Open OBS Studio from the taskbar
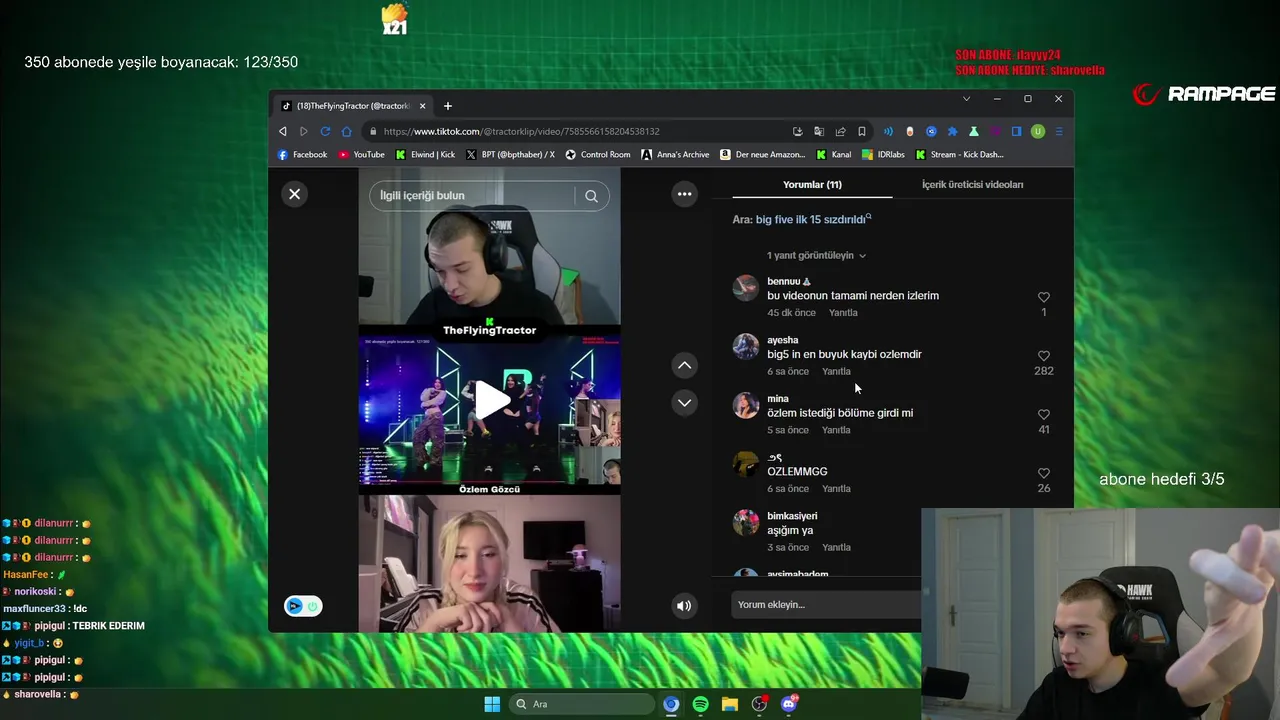This screenshot has width=1280, height=720. pyautogui.click(x=759, y=704)
